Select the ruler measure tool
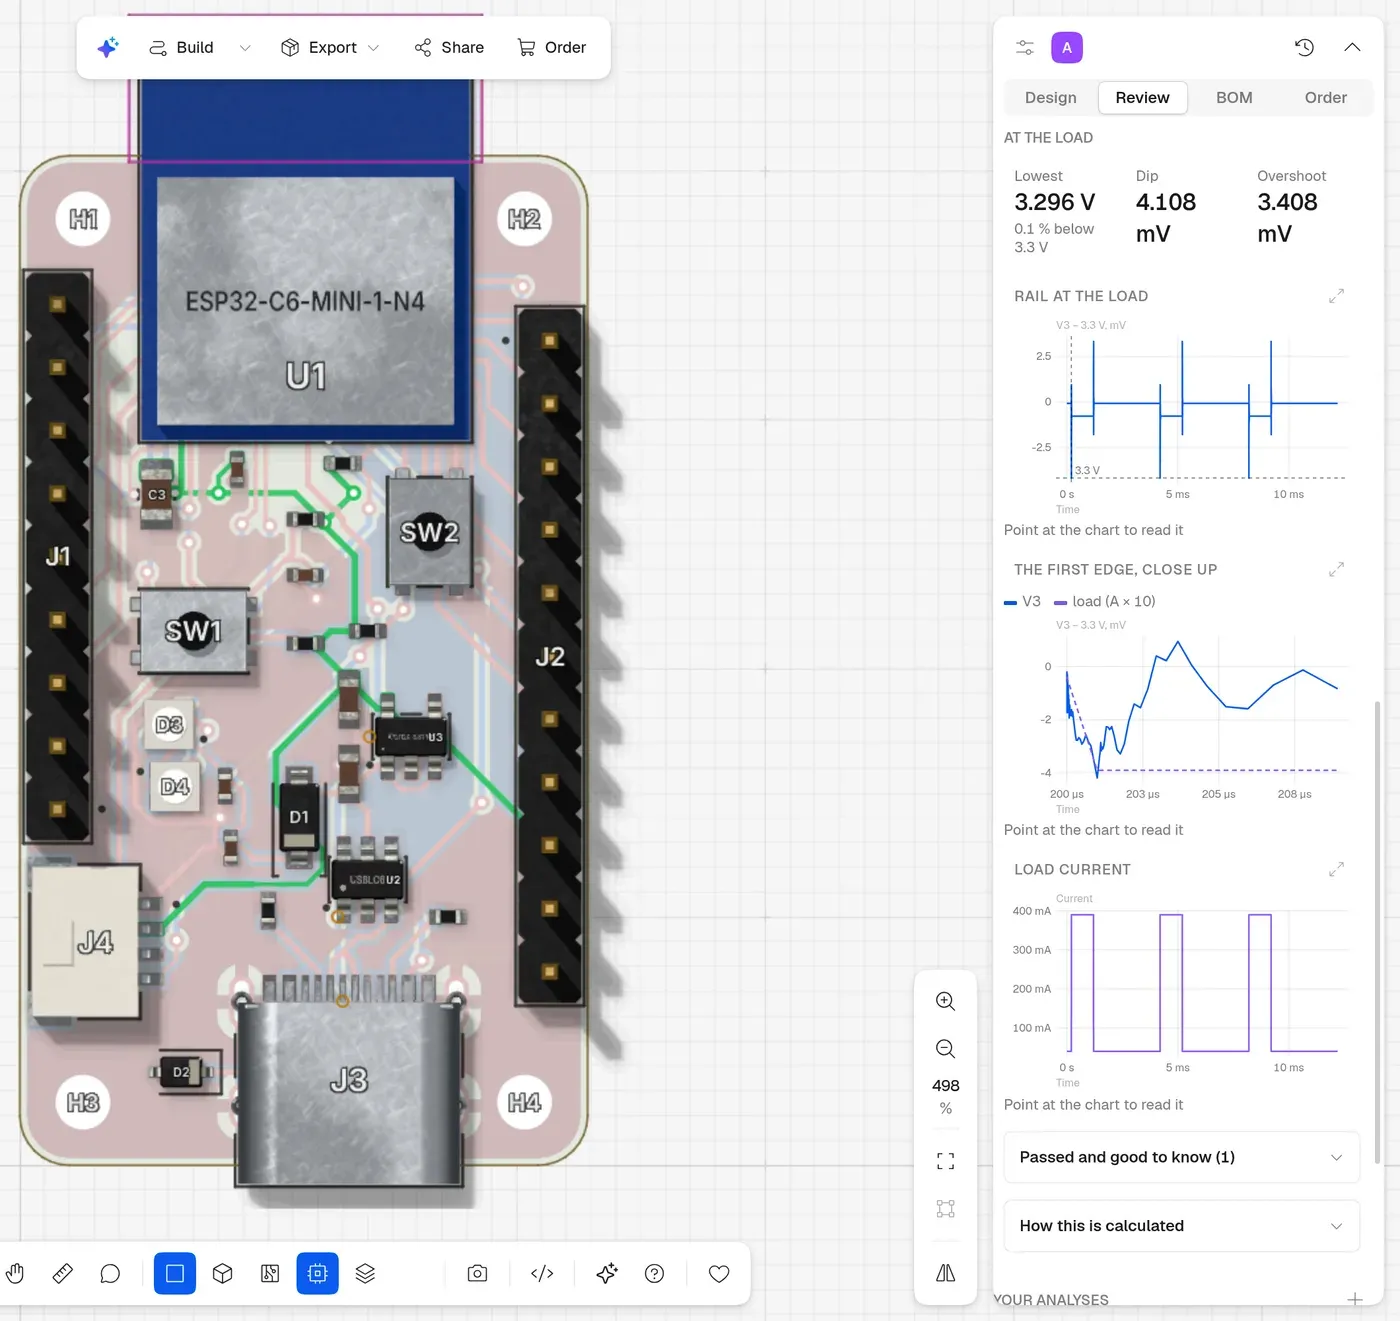Viewport: 1400px width, 1321px height. tap(63, 1273)
